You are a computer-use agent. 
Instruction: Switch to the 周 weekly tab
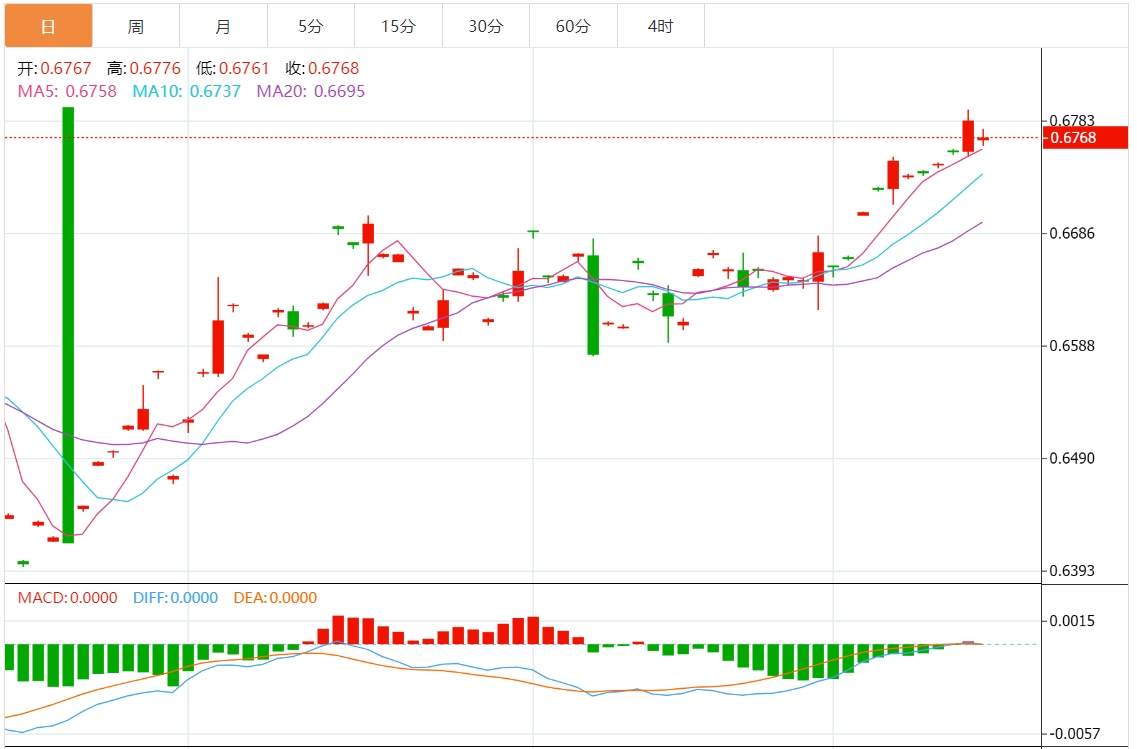[x=136, y=26]
